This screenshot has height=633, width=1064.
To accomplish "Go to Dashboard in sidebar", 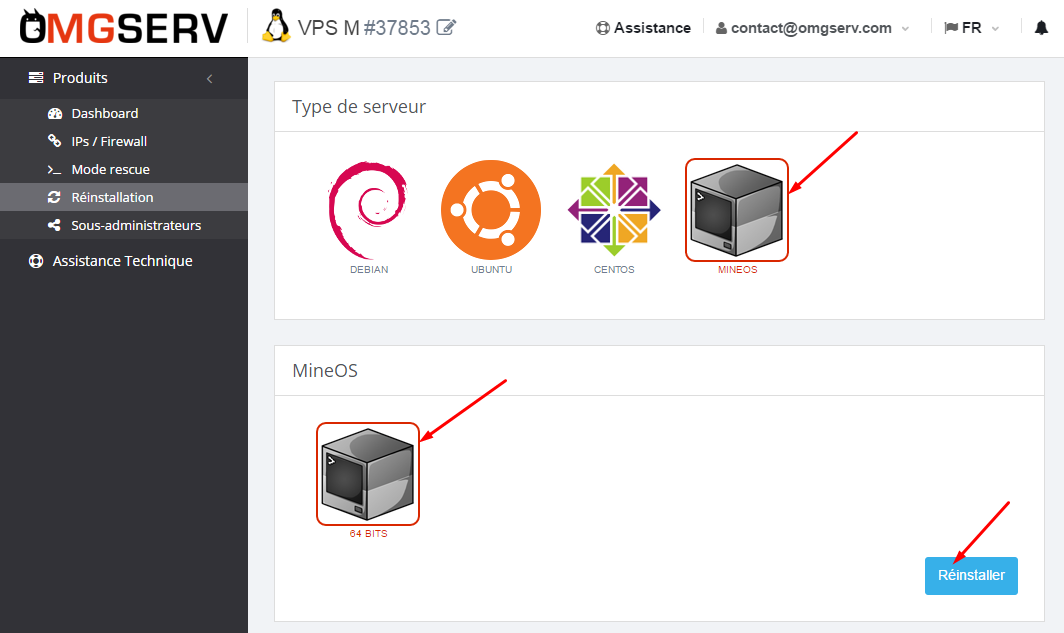I will coord(124,113).
